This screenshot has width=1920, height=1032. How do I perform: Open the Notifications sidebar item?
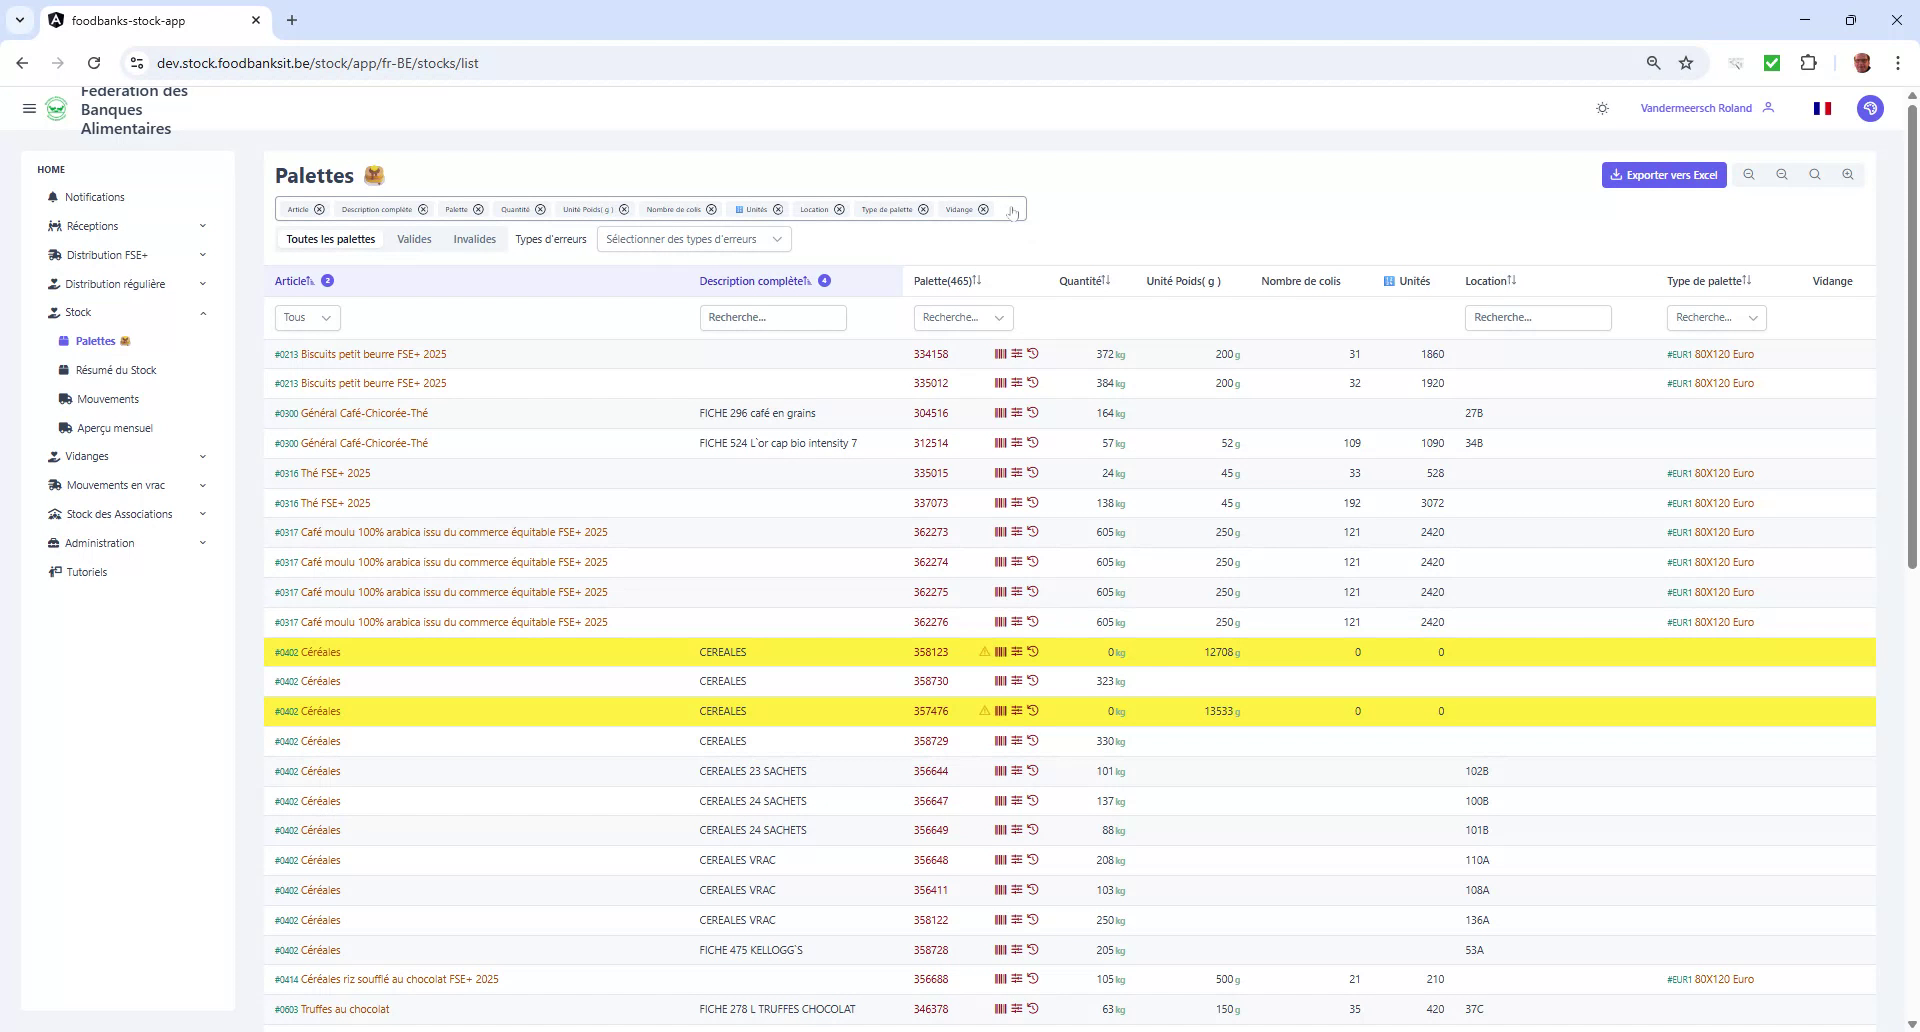pyautogui.click(x=95, y=197)
